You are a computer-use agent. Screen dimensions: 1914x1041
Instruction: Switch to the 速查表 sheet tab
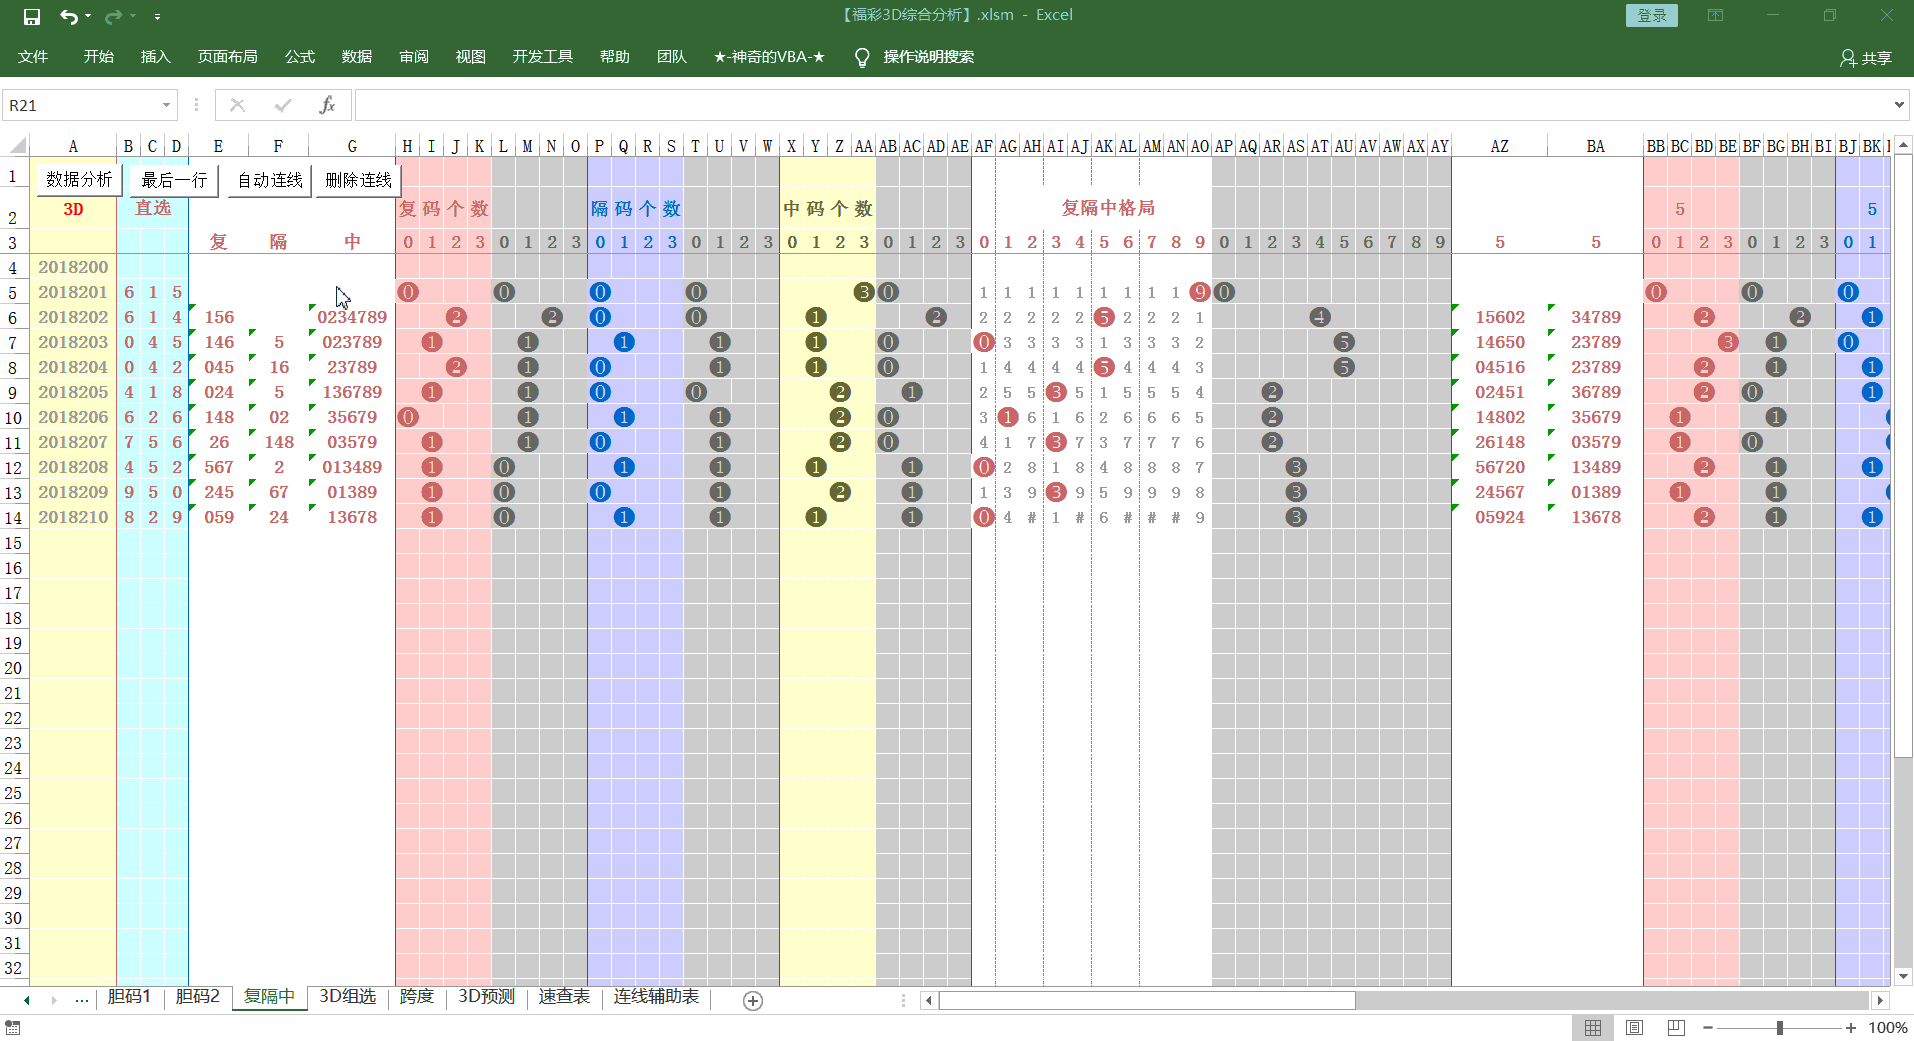565,997
